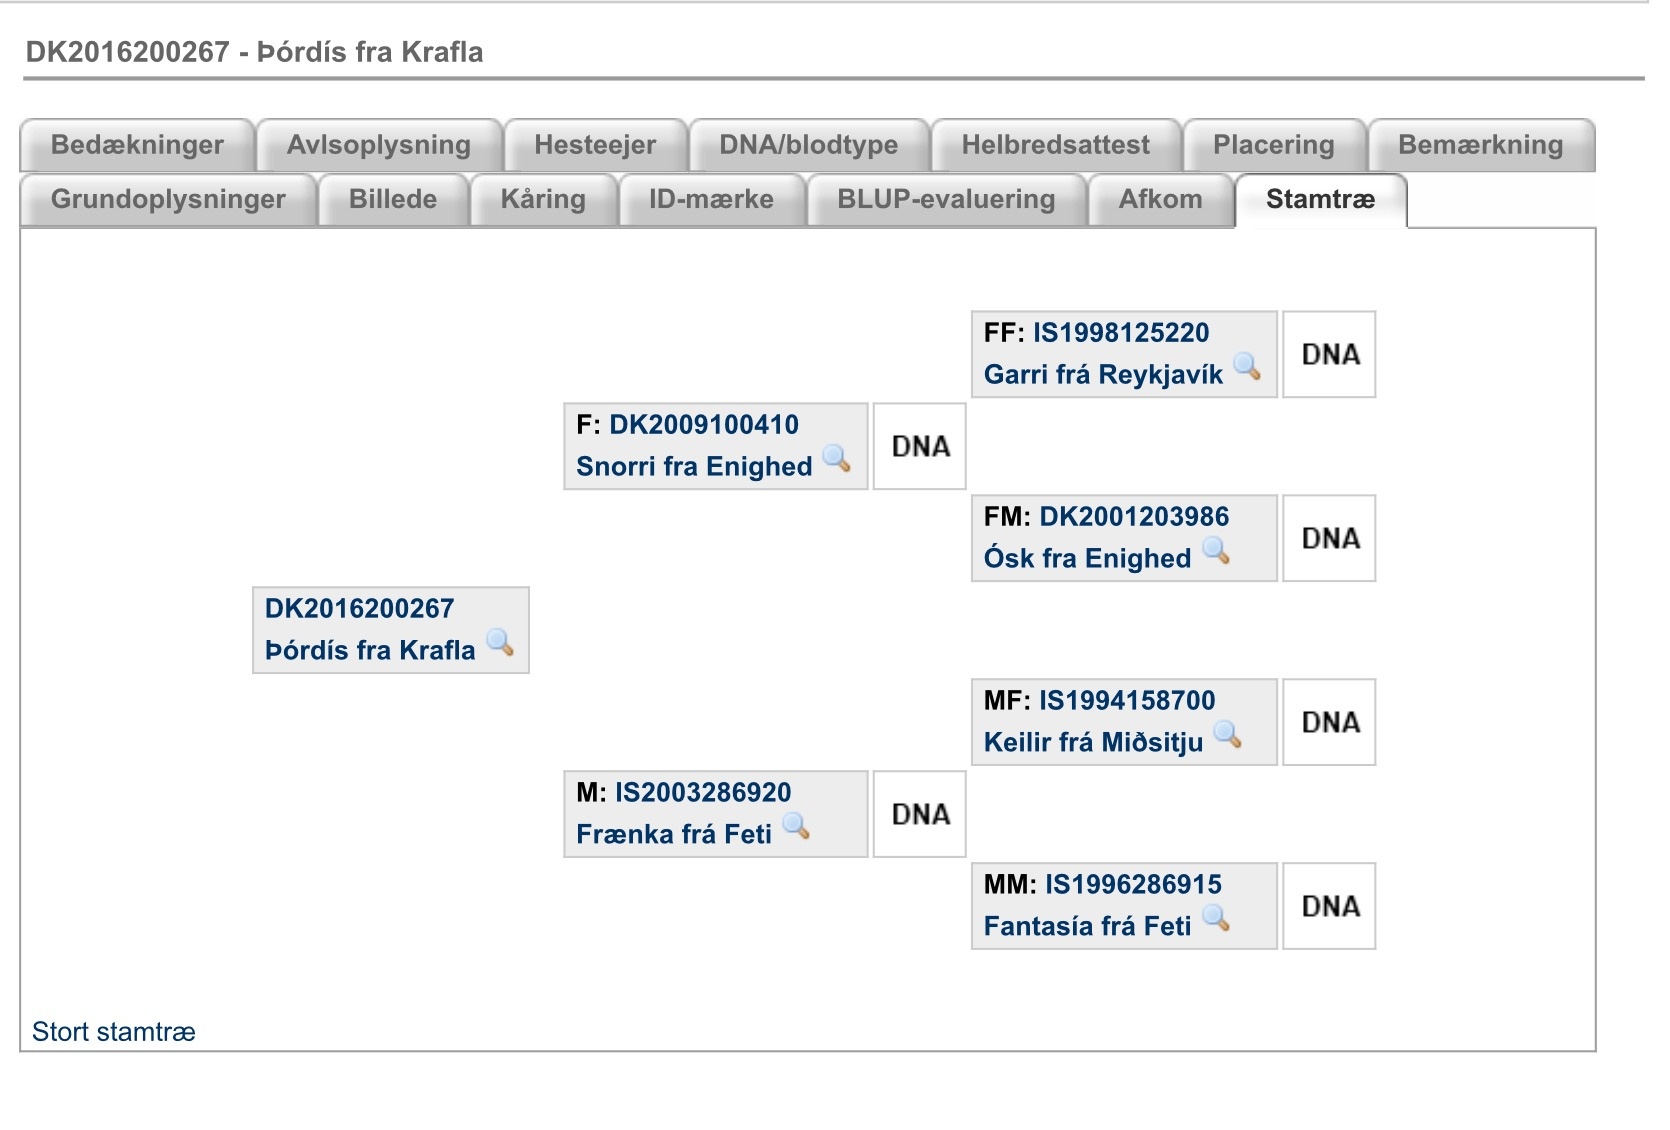Select the DNA/blodtype tab
The height and width of the screenshot is (1130, 1670).
click(x=808, y=145)
